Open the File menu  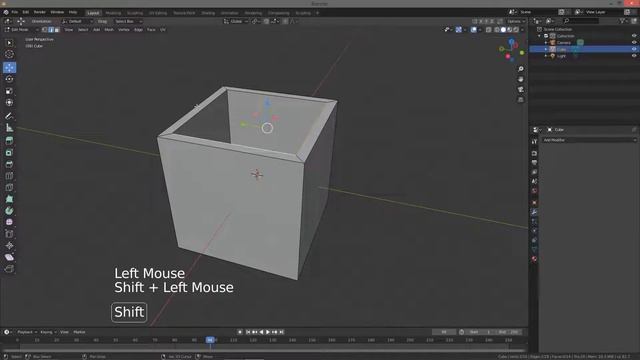click(15, 12)
